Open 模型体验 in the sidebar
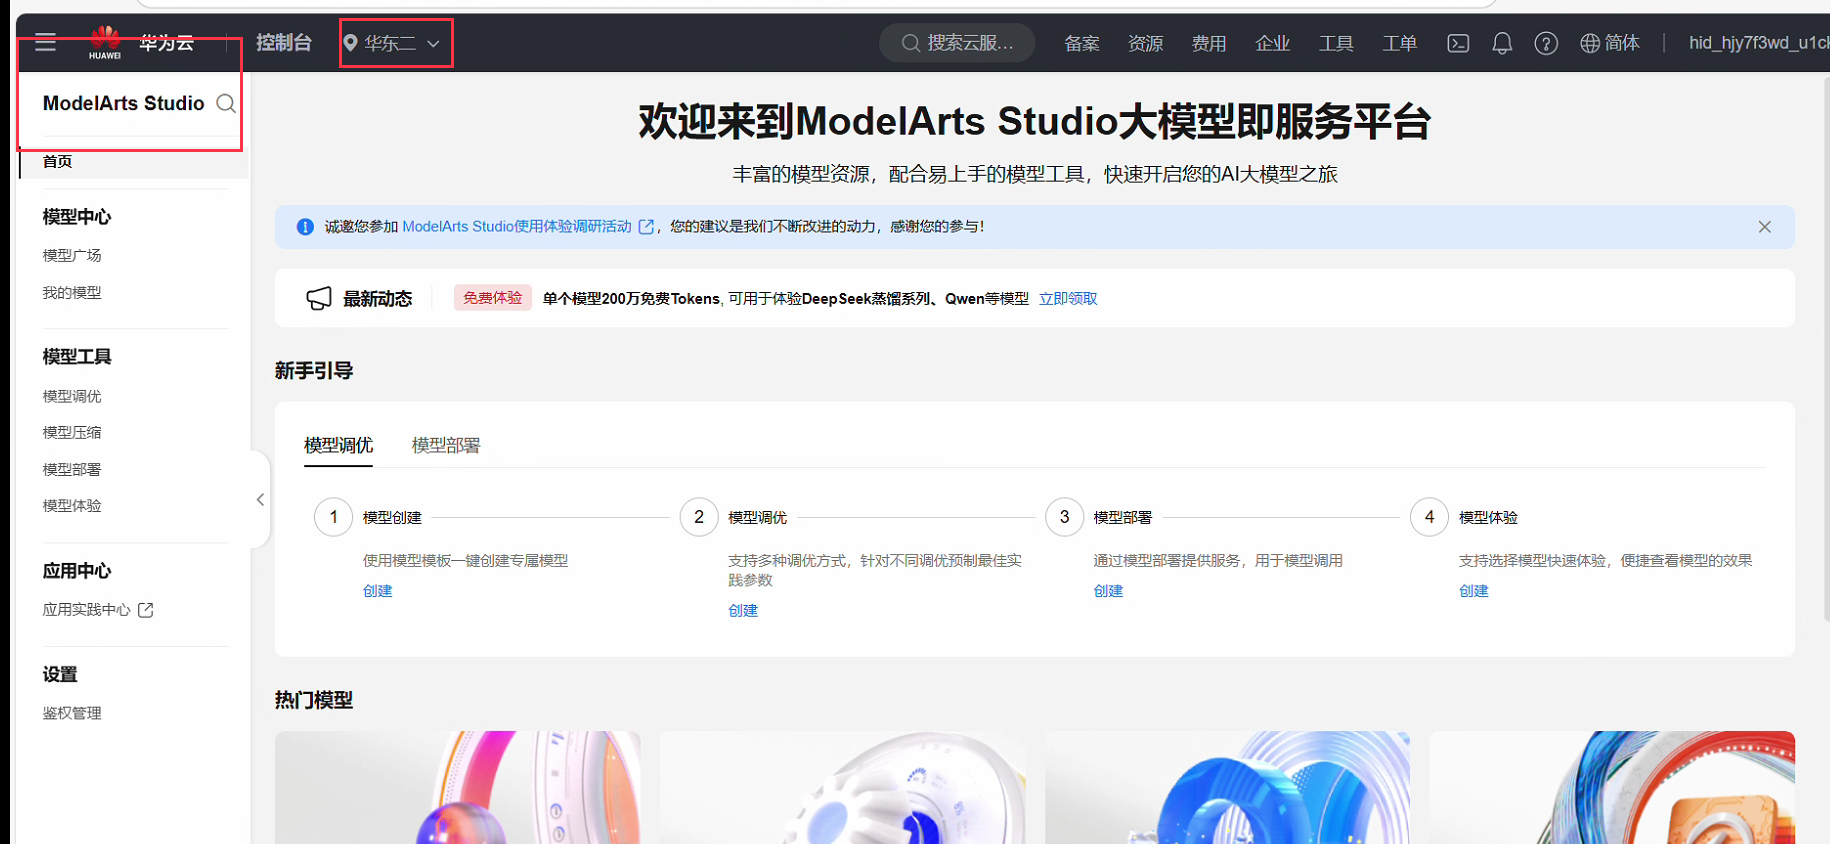Viewport: 1830px width, 844px height. [72, 505]
